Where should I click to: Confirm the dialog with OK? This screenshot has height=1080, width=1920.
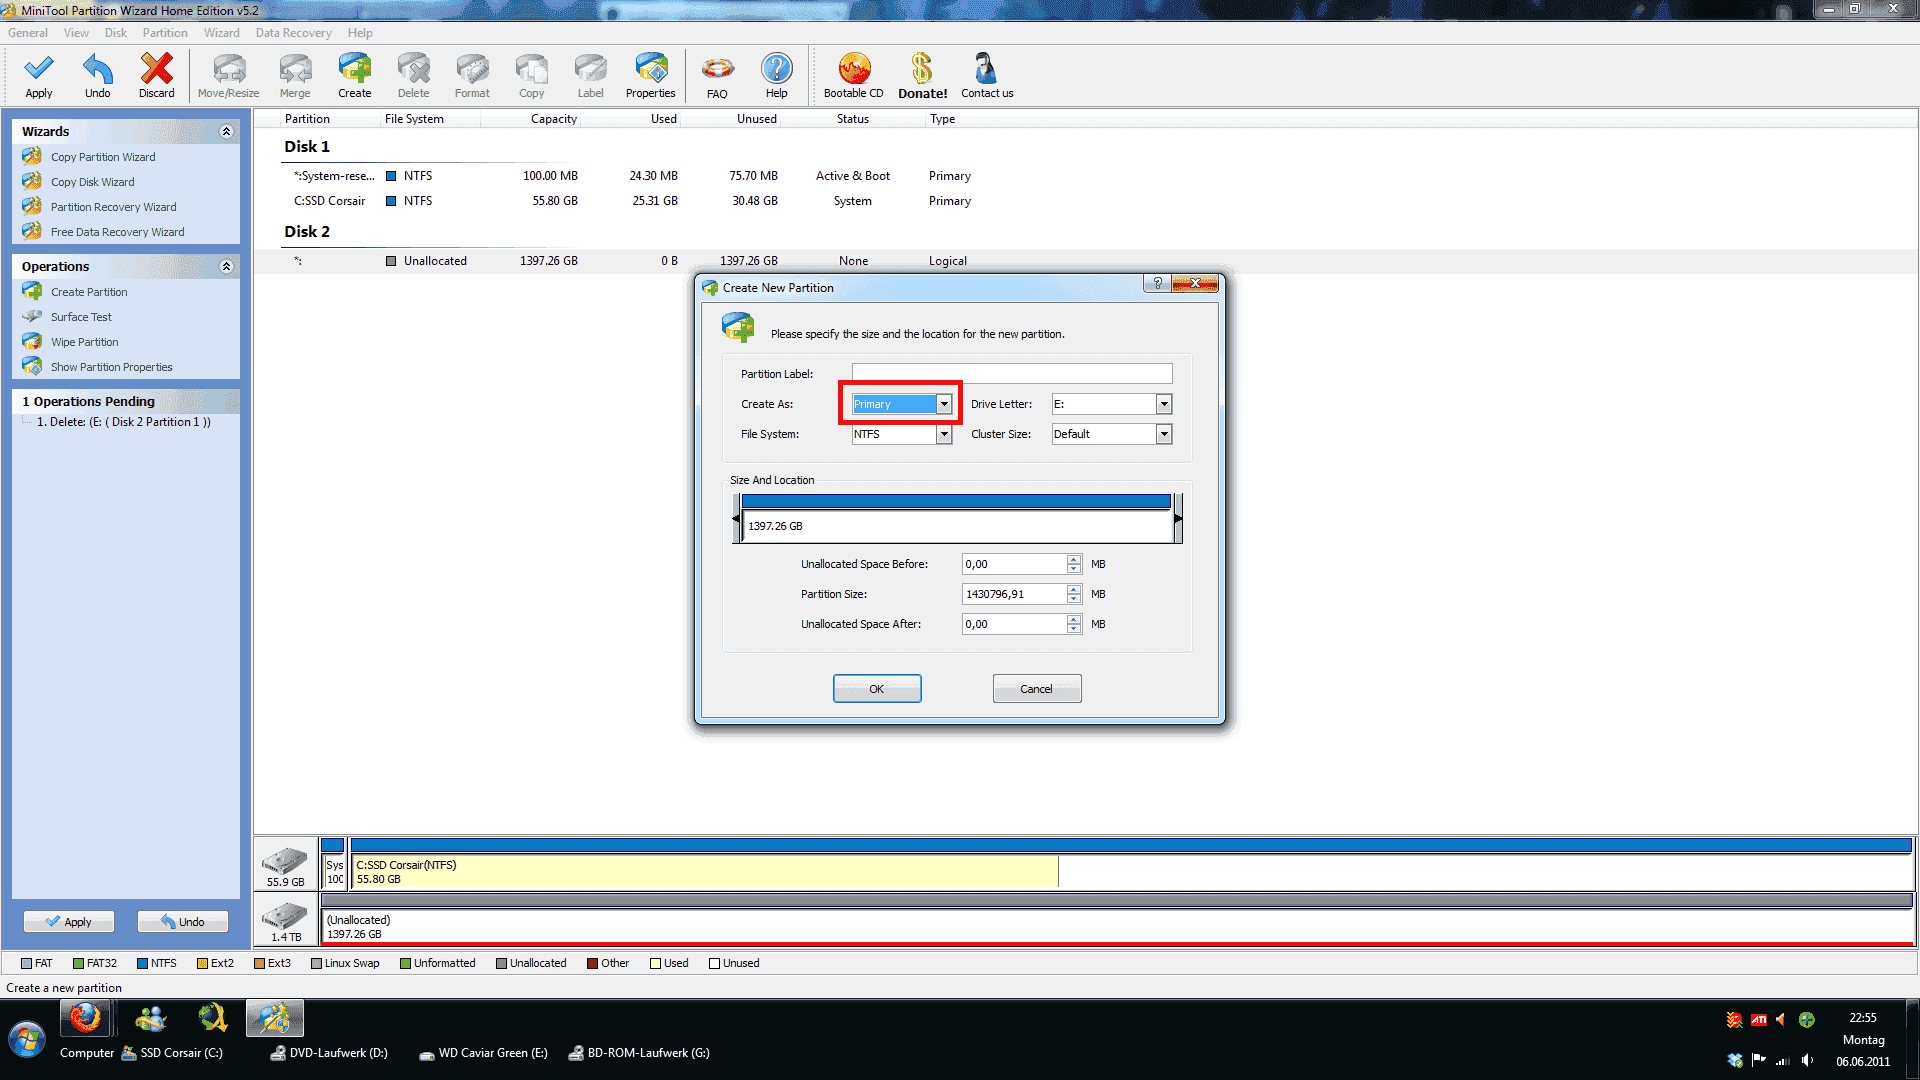point(877,689)
